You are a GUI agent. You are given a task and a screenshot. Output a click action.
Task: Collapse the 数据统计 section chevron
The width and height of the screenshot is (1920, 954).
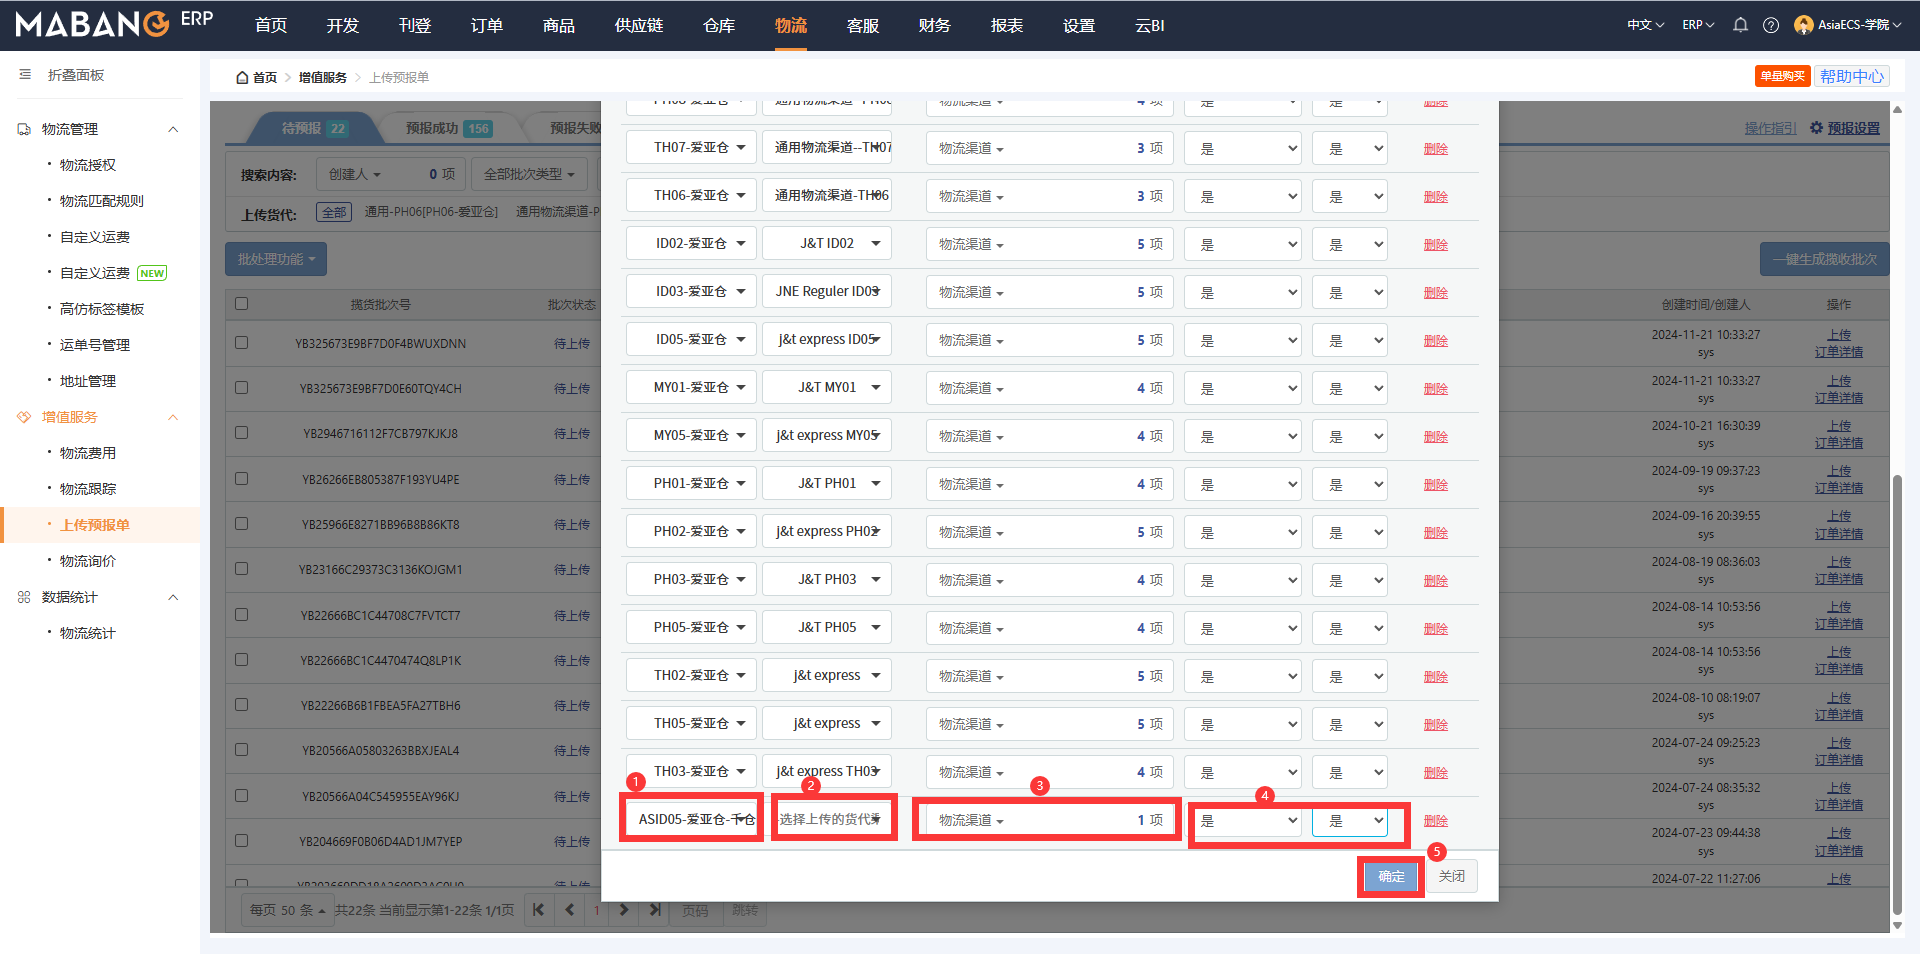tap(173, 597)
